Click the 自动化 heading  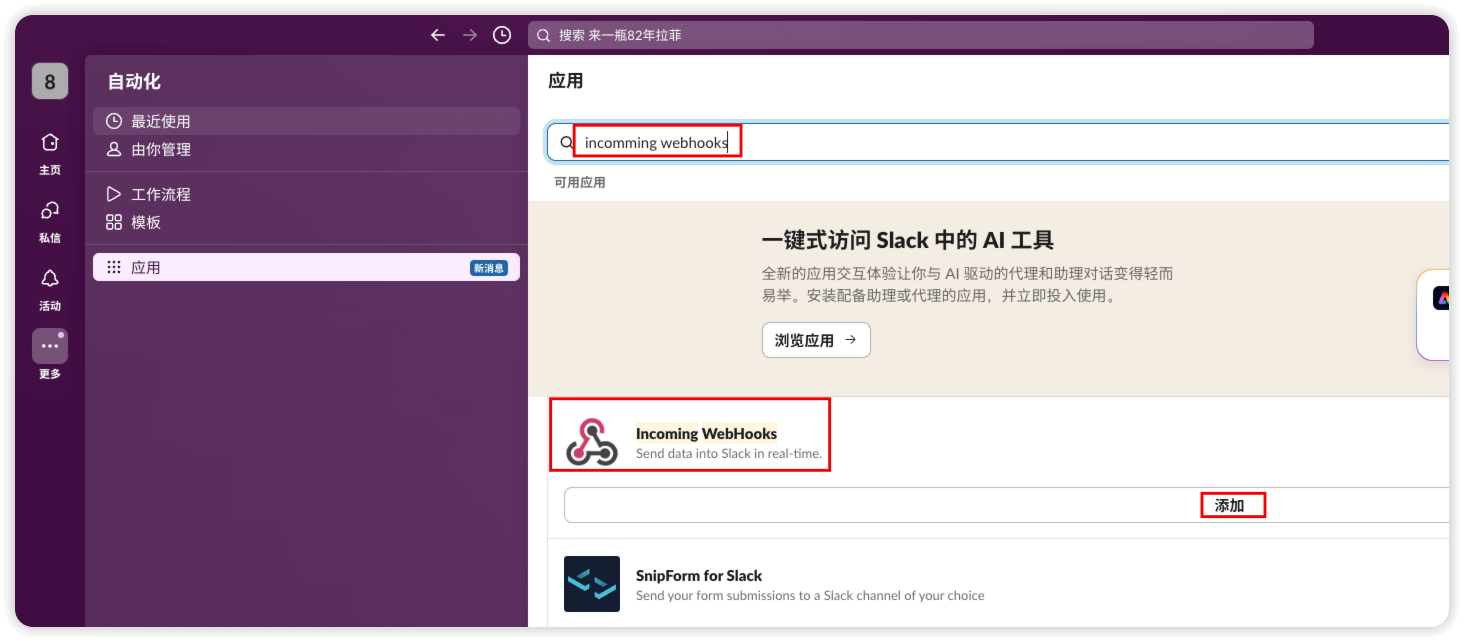tap(134, 82)
